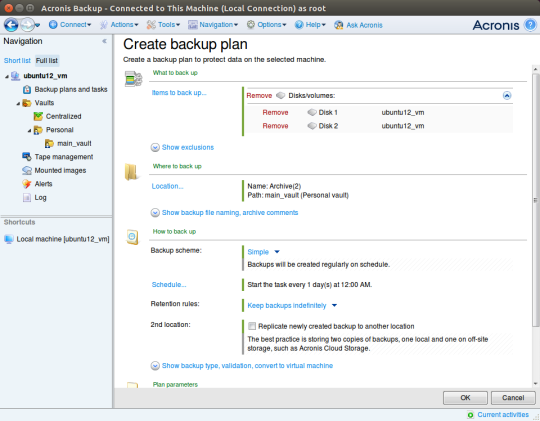This screenshot has height=421, width=540.
Task: Remove Disk 1 from backup items
Action: [x=276, y=113]
